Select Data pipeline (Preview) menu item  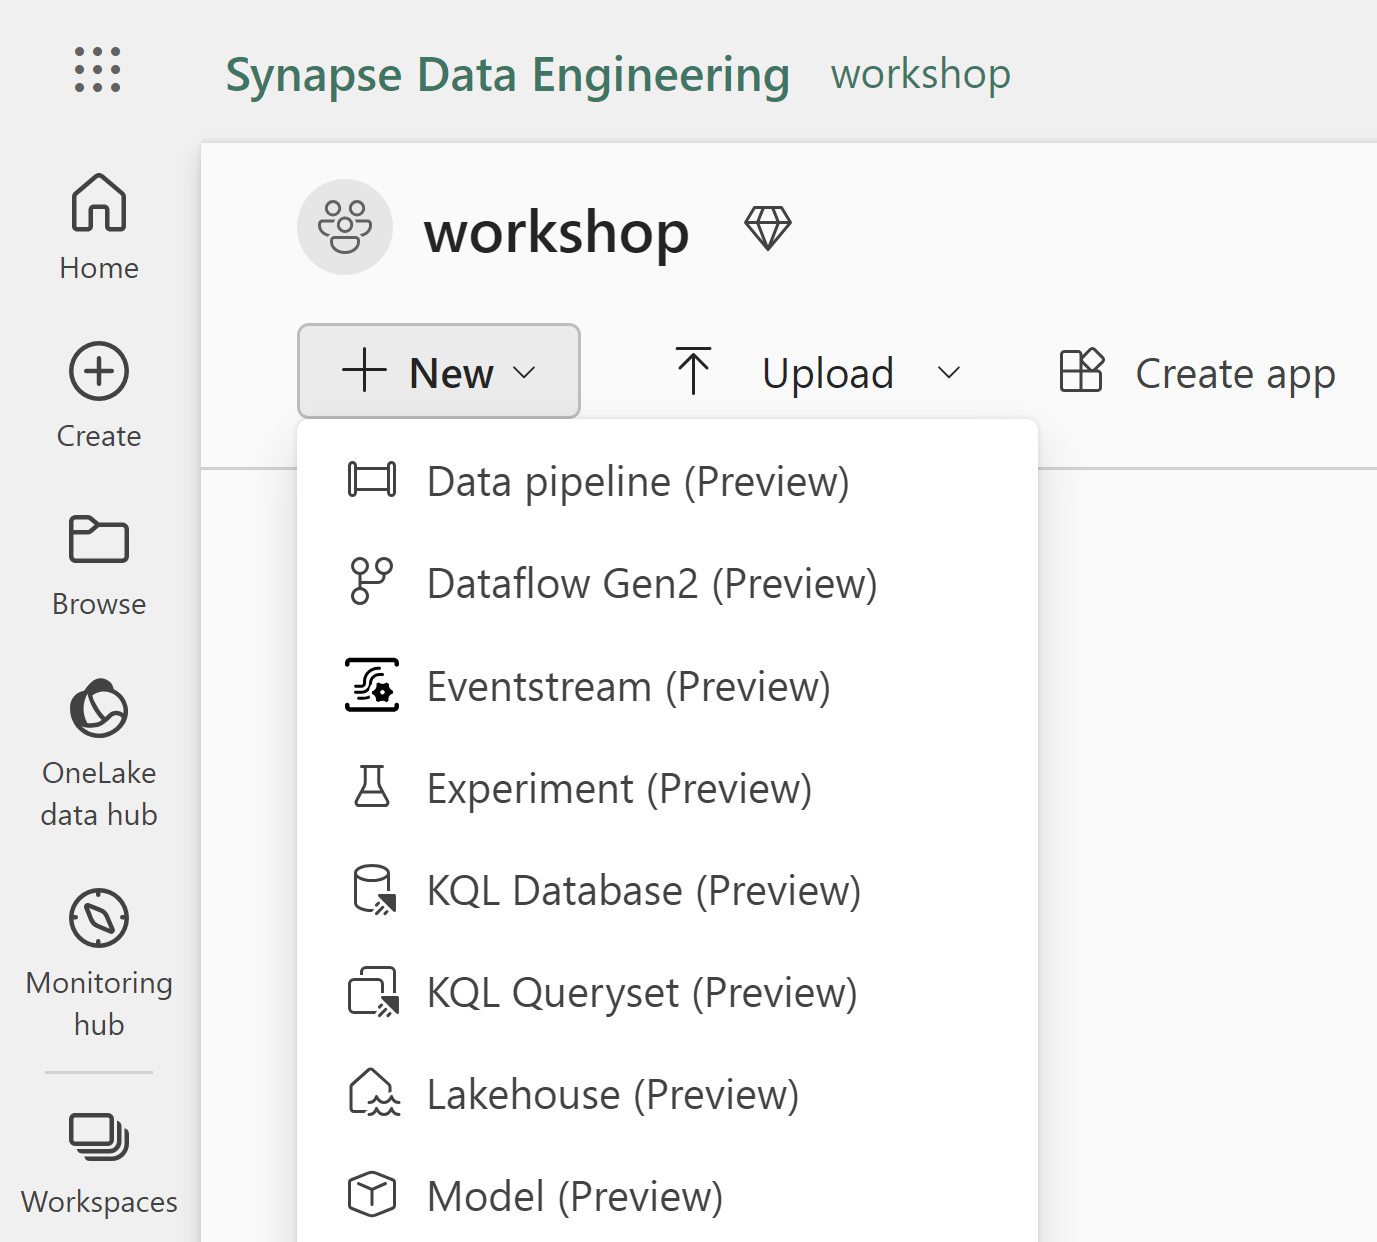click(x=667, y=481)
